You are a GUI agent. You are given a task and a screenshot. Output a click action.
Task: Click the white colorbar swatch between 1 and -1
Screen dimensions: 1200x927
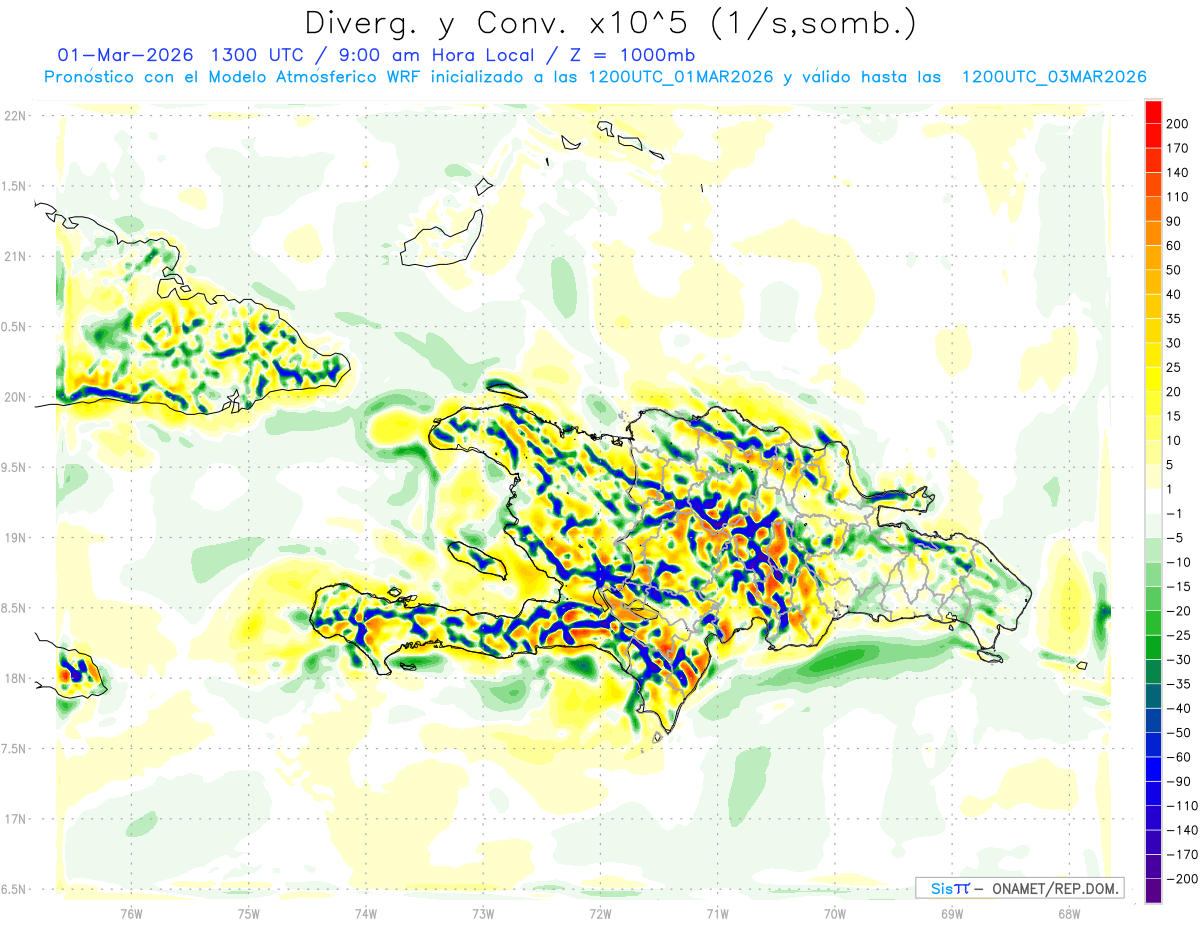click(x=1153, y=501)
